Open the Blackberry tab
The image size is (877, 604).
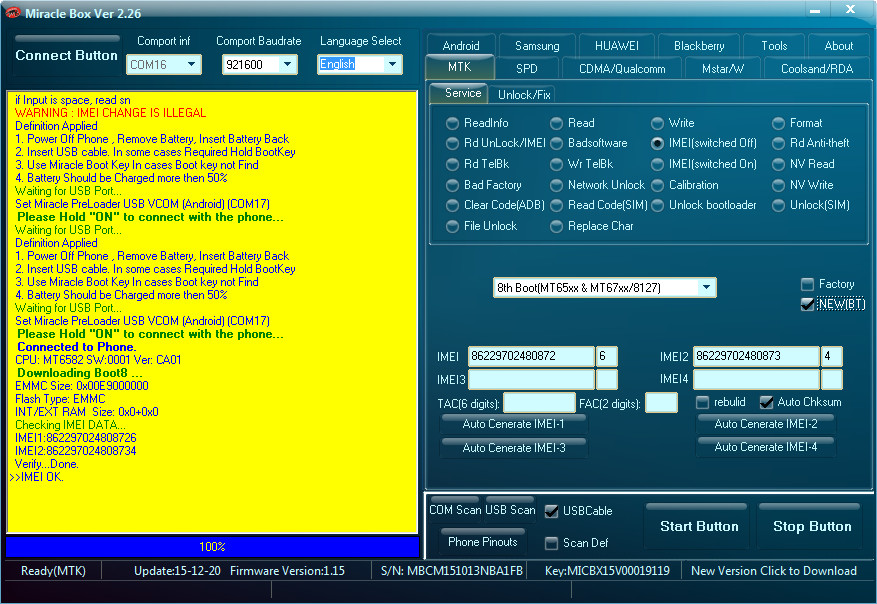(699, 46)
